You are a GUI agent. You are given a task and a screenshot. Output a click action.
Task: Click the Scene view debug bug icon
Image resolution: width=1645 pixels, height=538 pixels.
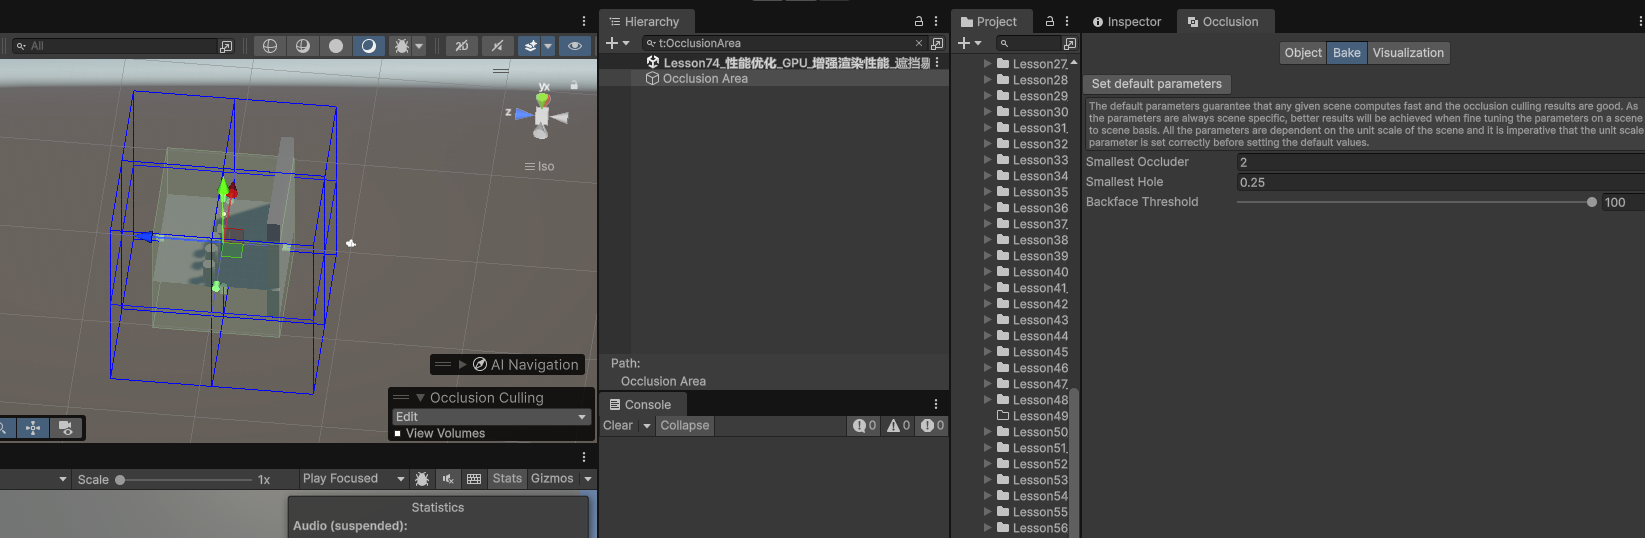tap(402, 46)
